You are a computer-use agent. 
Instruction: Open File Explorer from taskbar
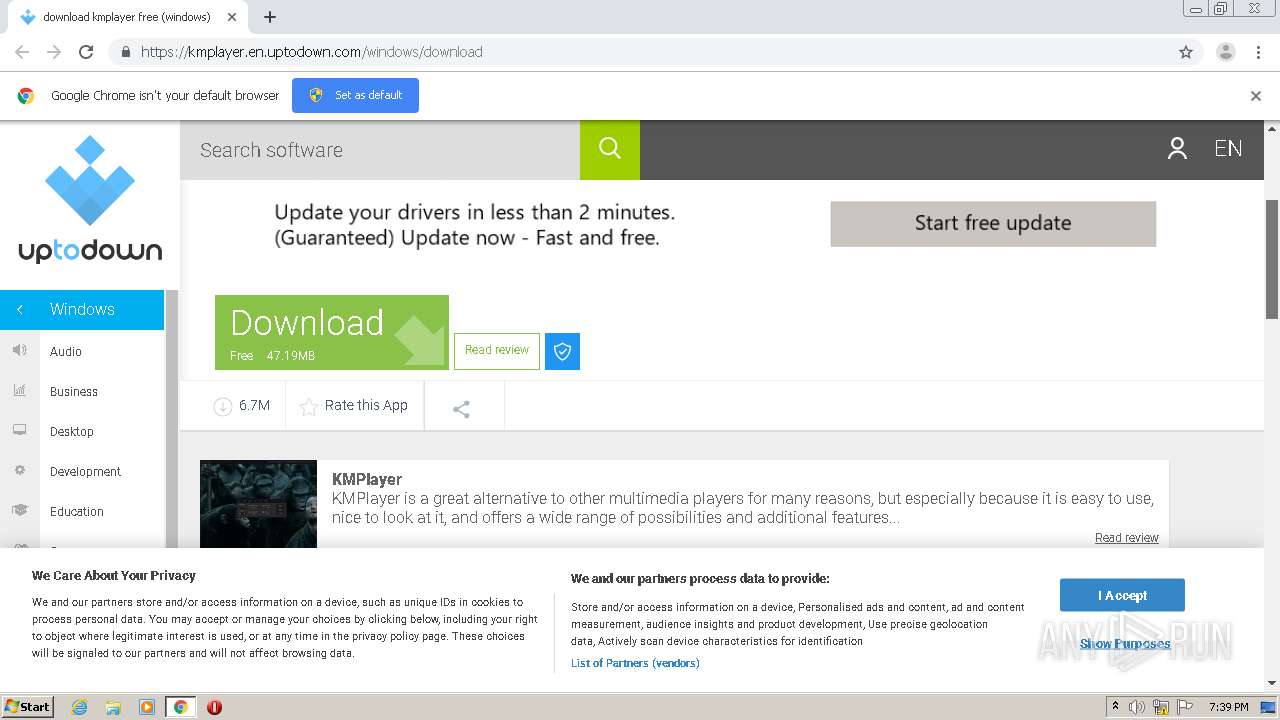(x=113, y=707)
